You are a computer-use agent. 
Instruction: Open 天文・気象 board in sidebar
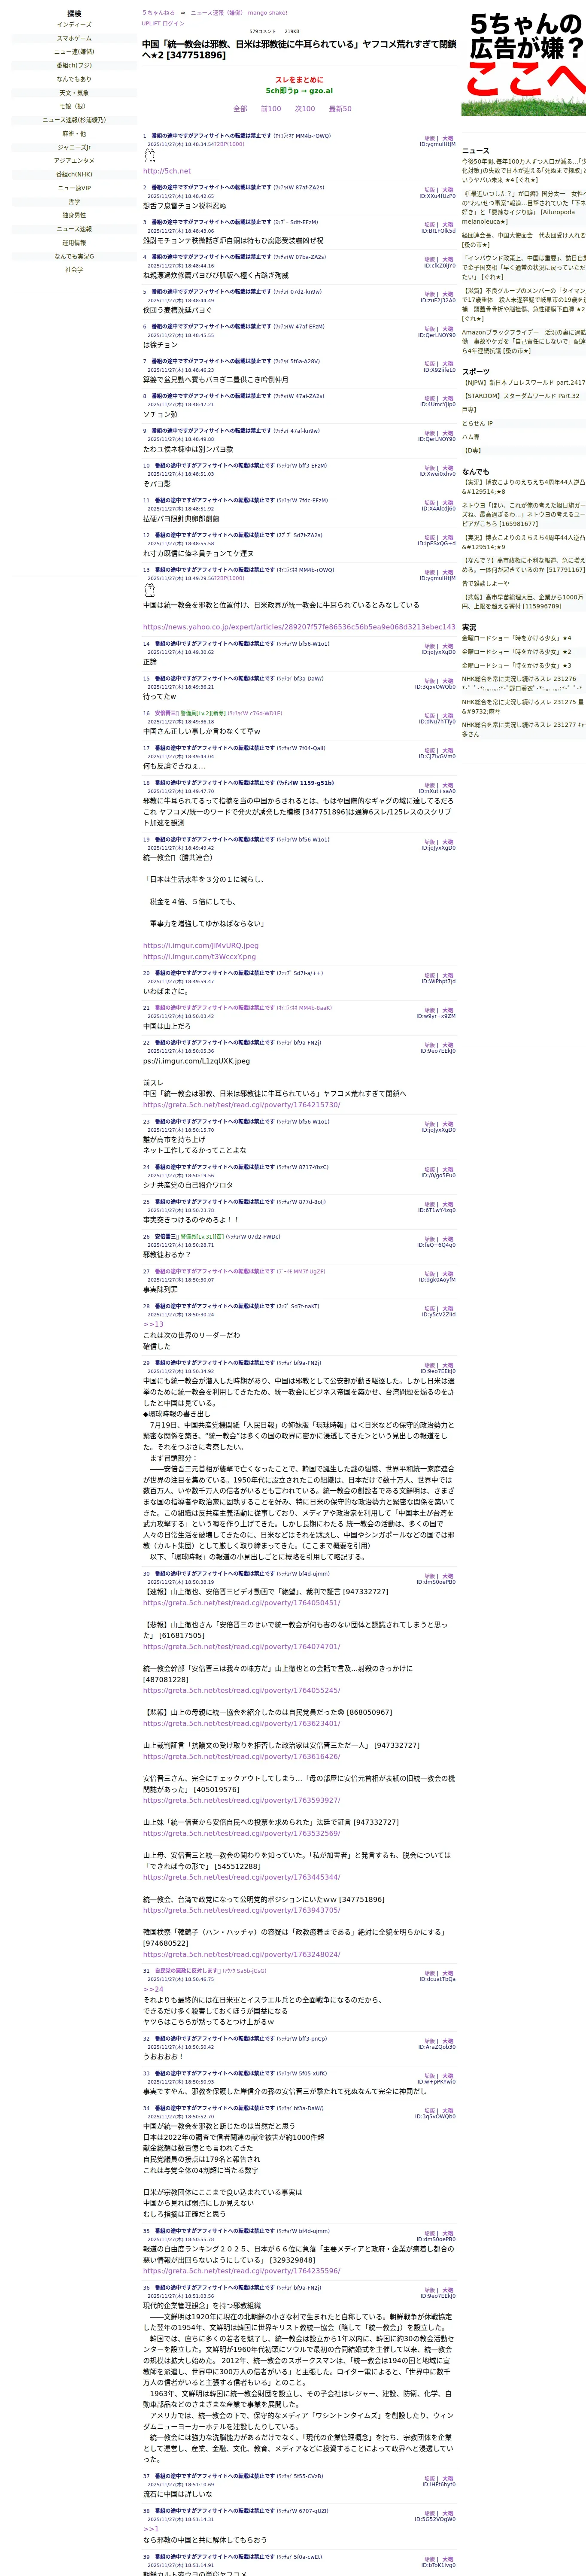click(74, 93)
